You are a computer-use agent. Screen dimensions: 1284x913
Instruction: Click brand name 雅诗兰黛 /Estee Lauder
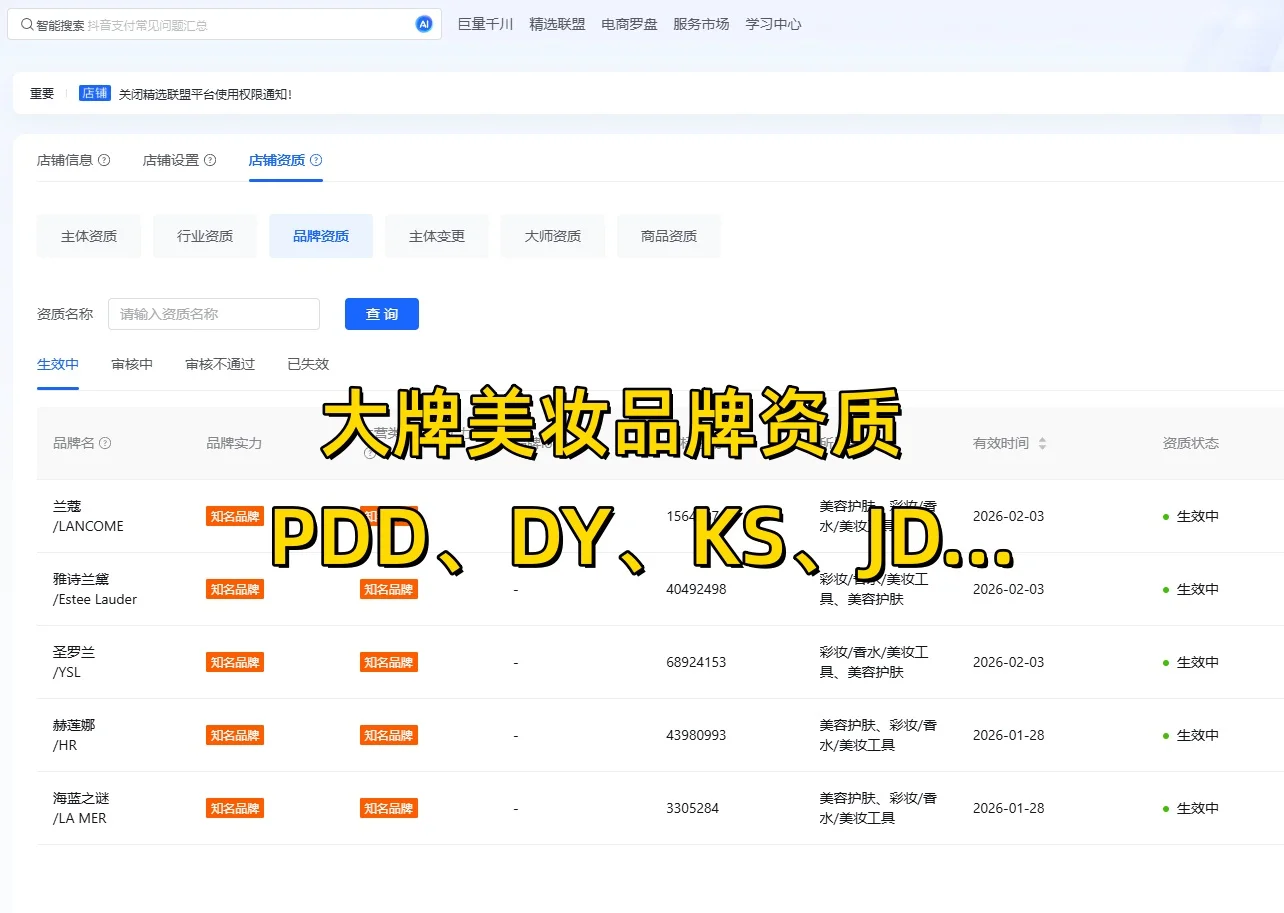(x=95, y=589)
